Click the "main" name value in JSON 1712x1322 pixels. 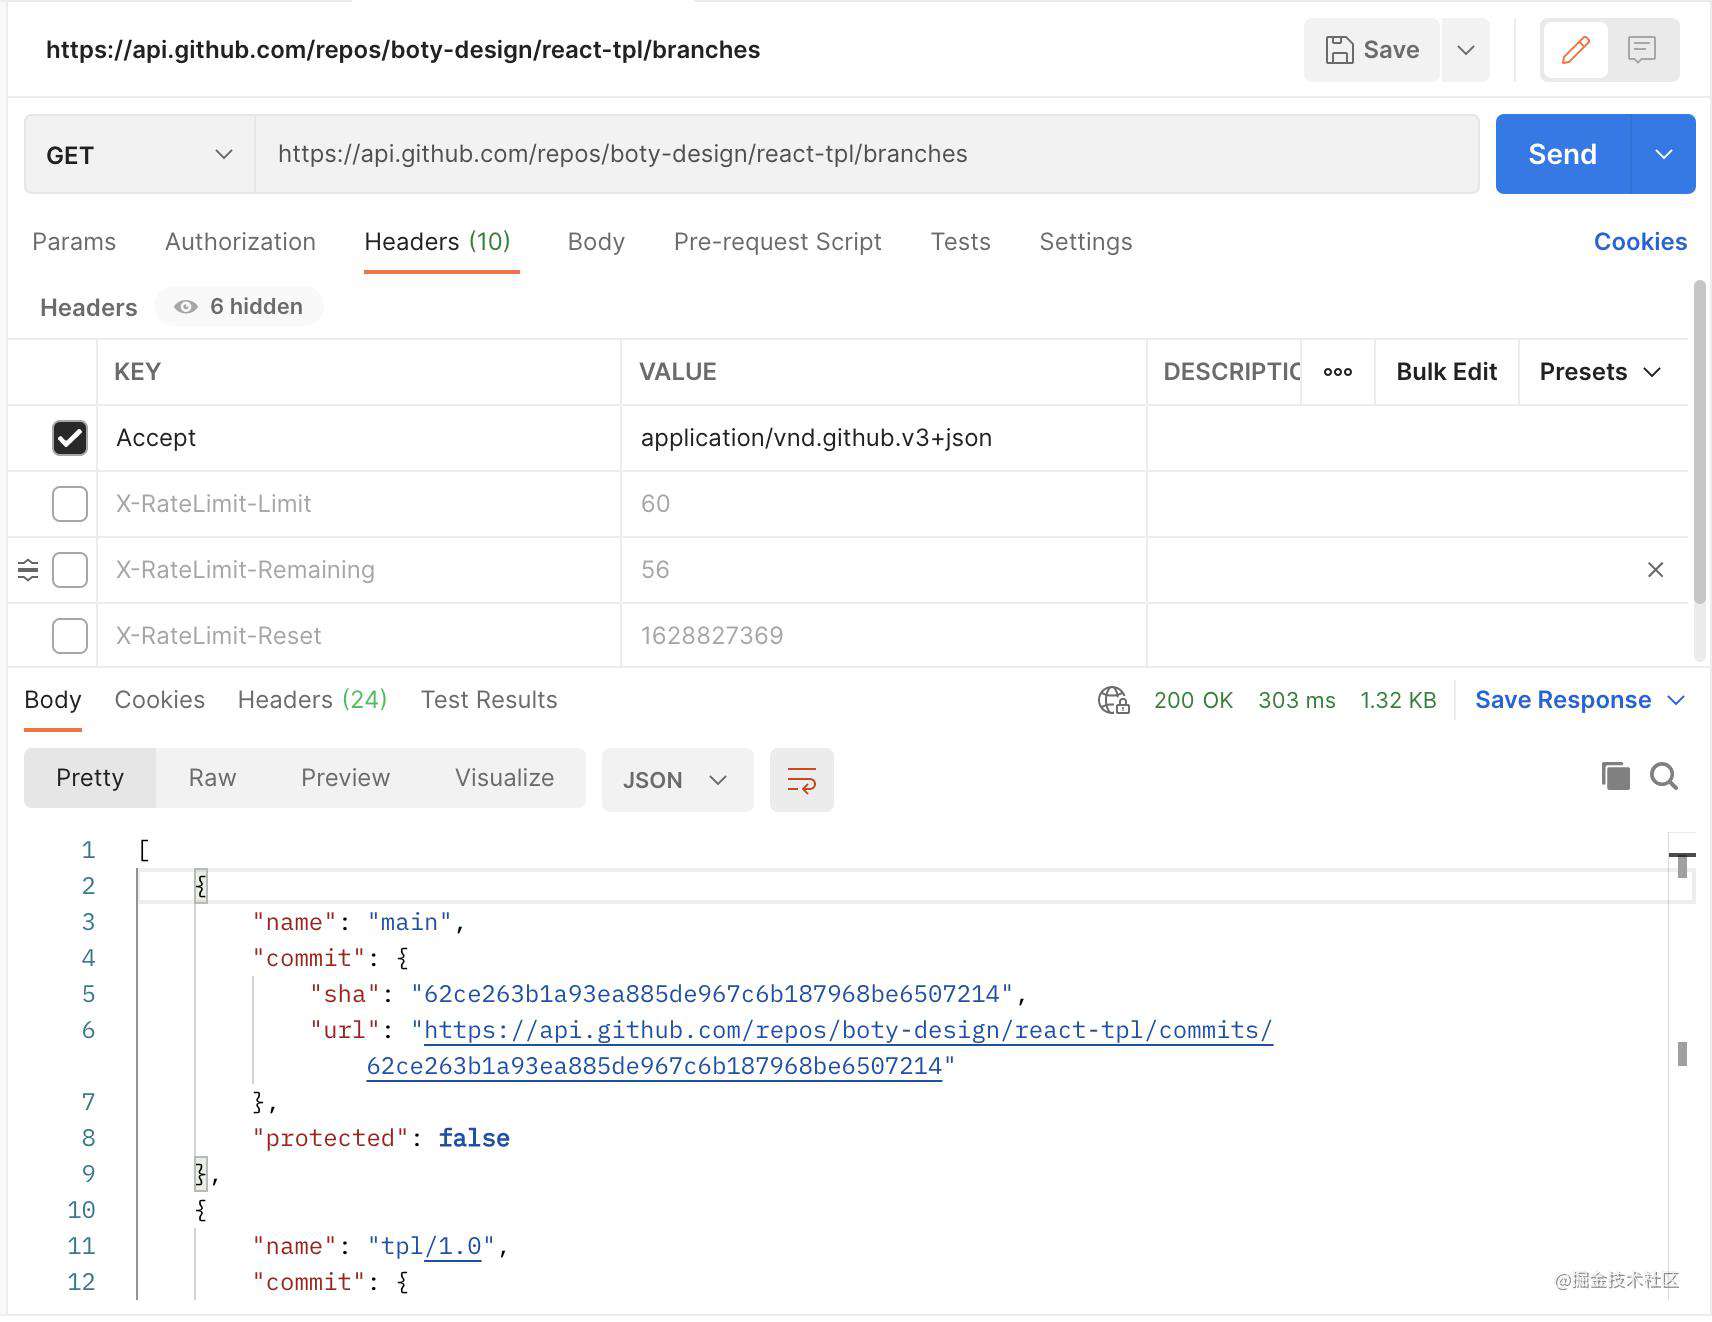point(410,922)
